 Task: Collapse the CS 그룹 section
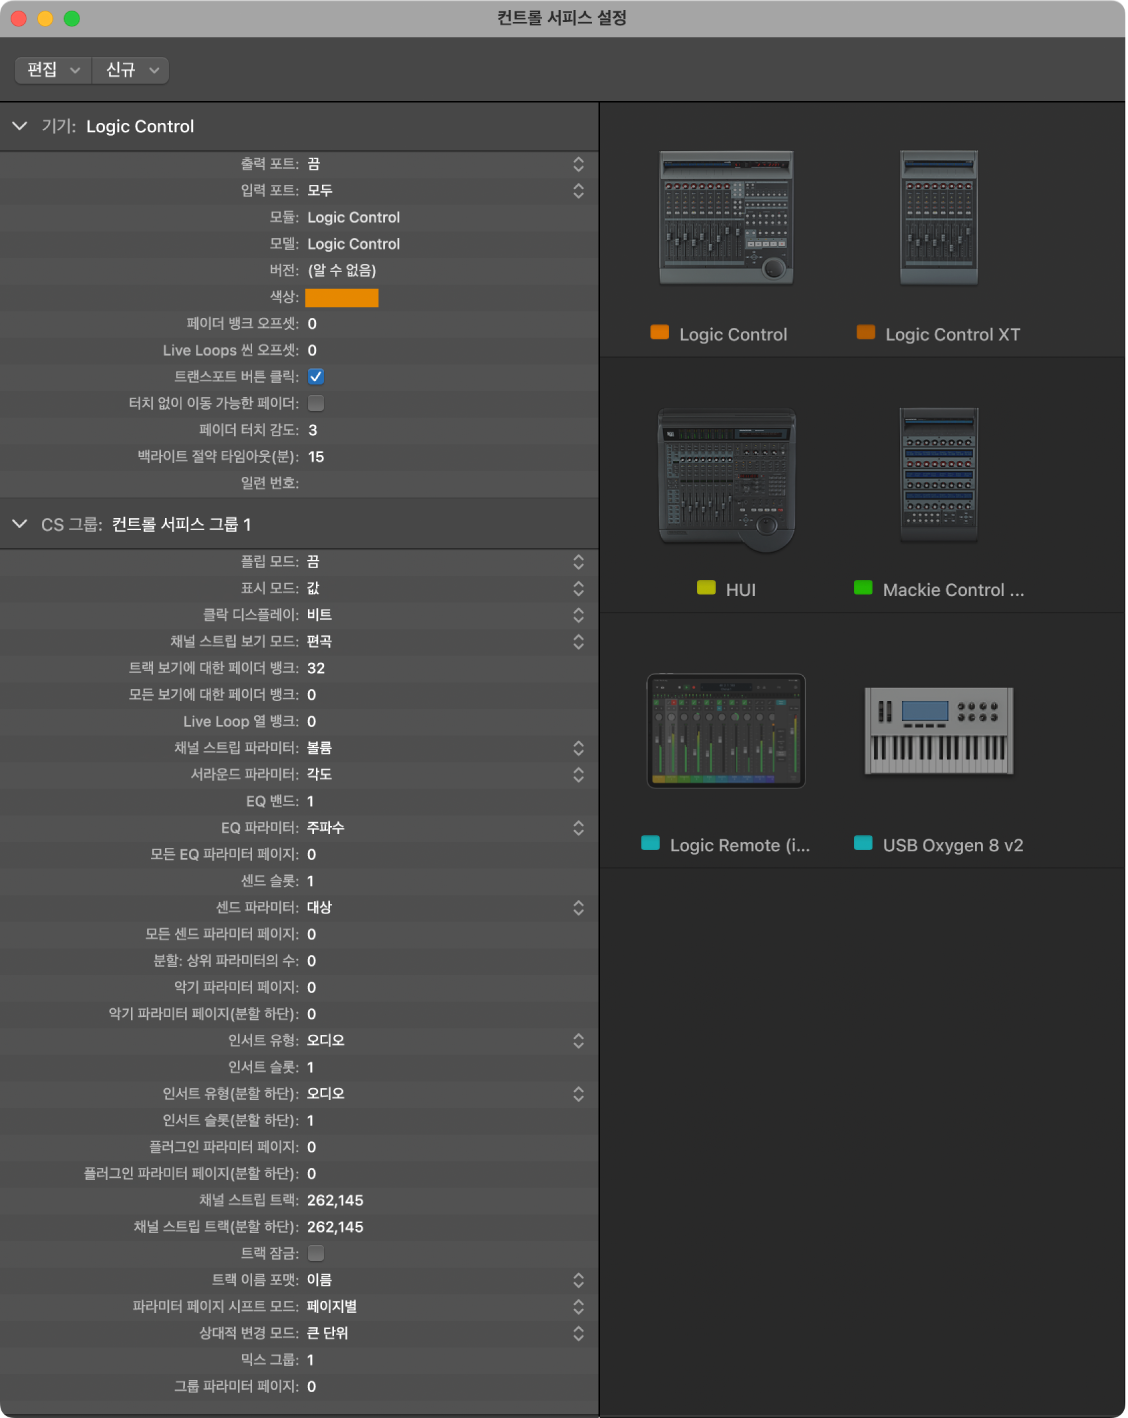coord(19,524)
